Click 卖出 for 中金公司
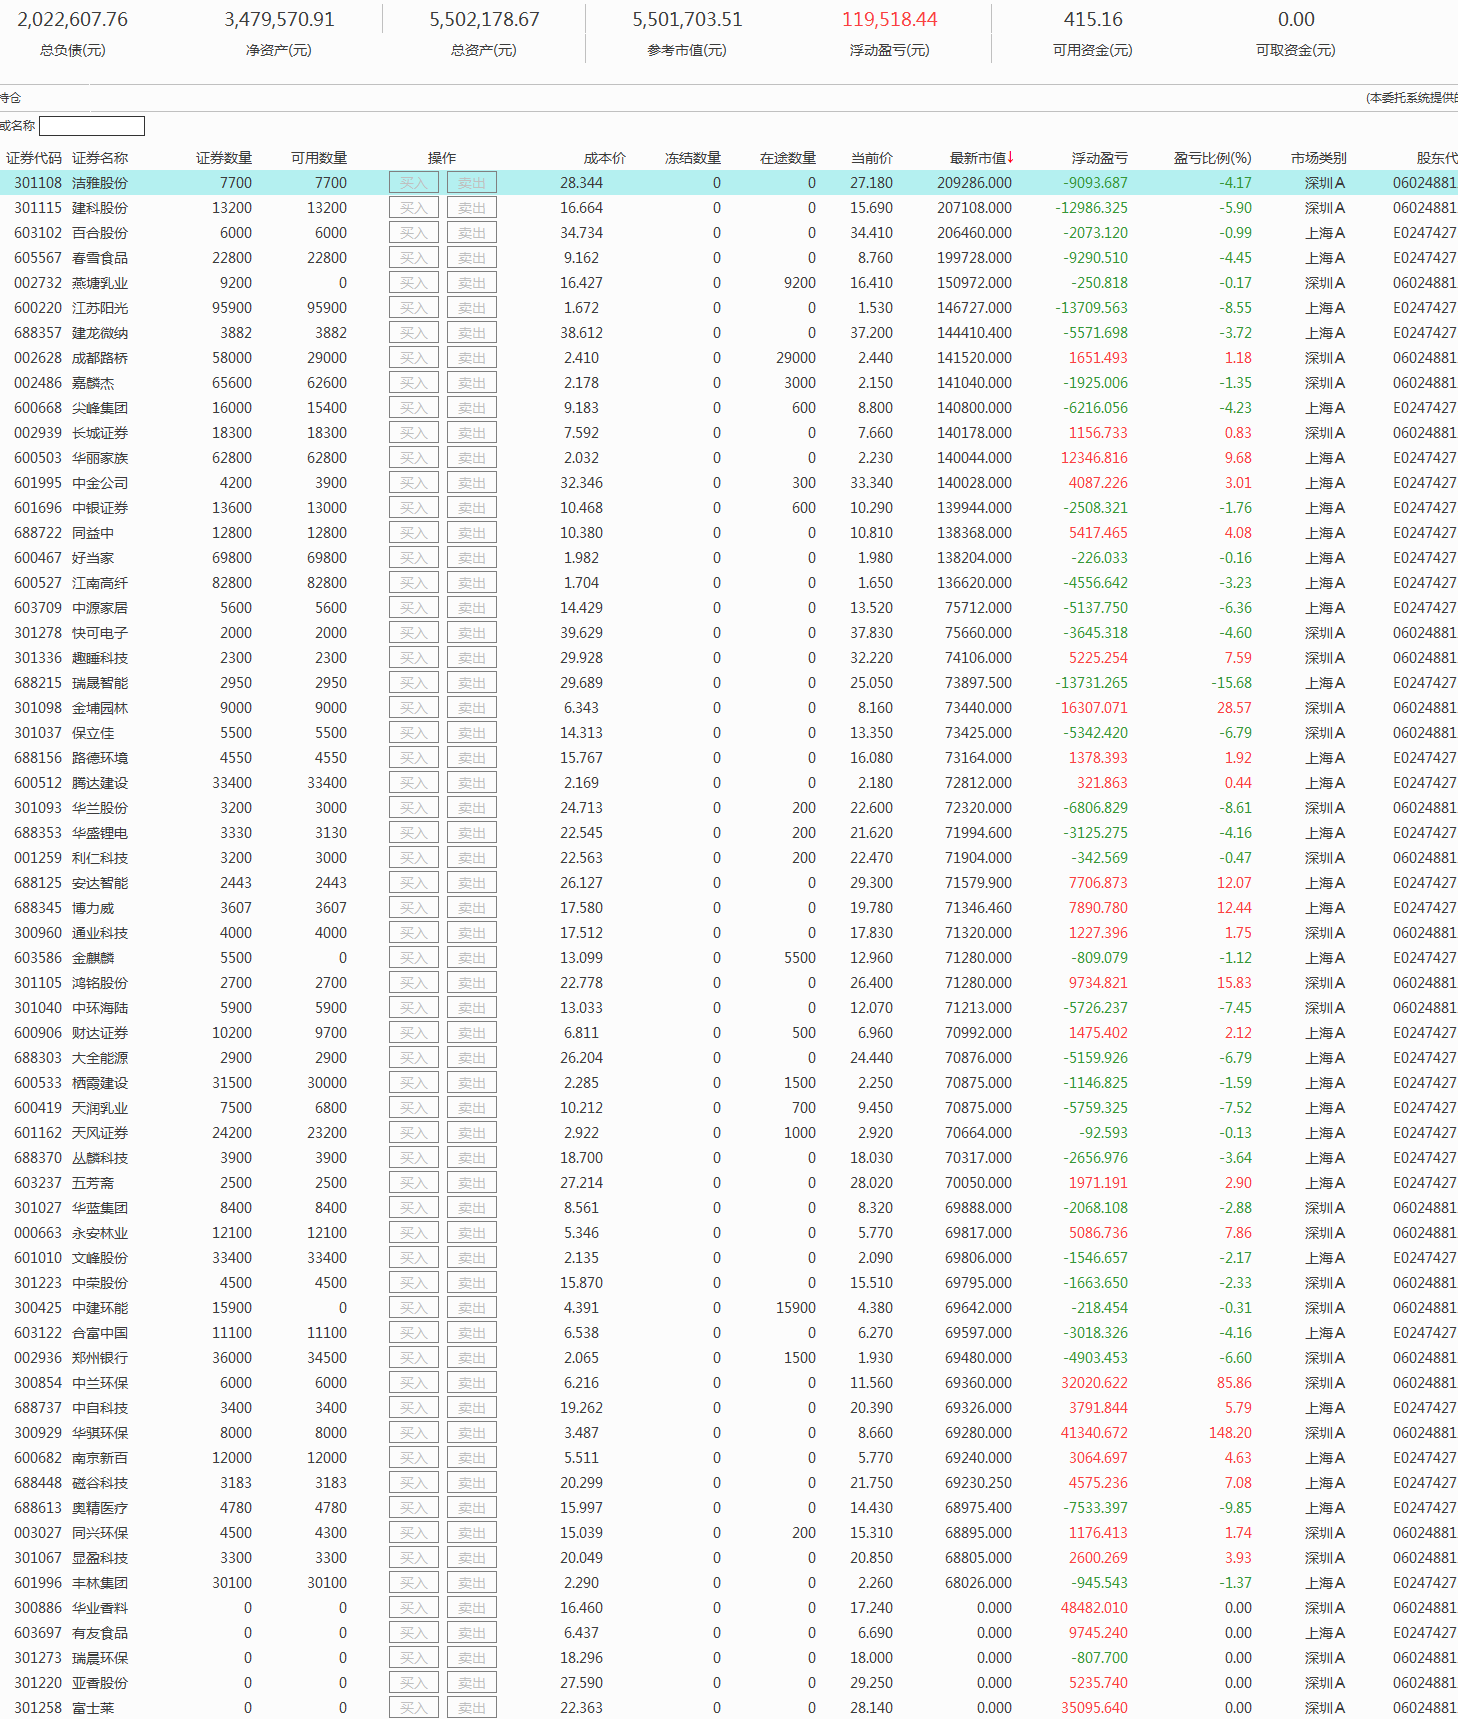The image size is (1458, 1719). coord(472,483)
